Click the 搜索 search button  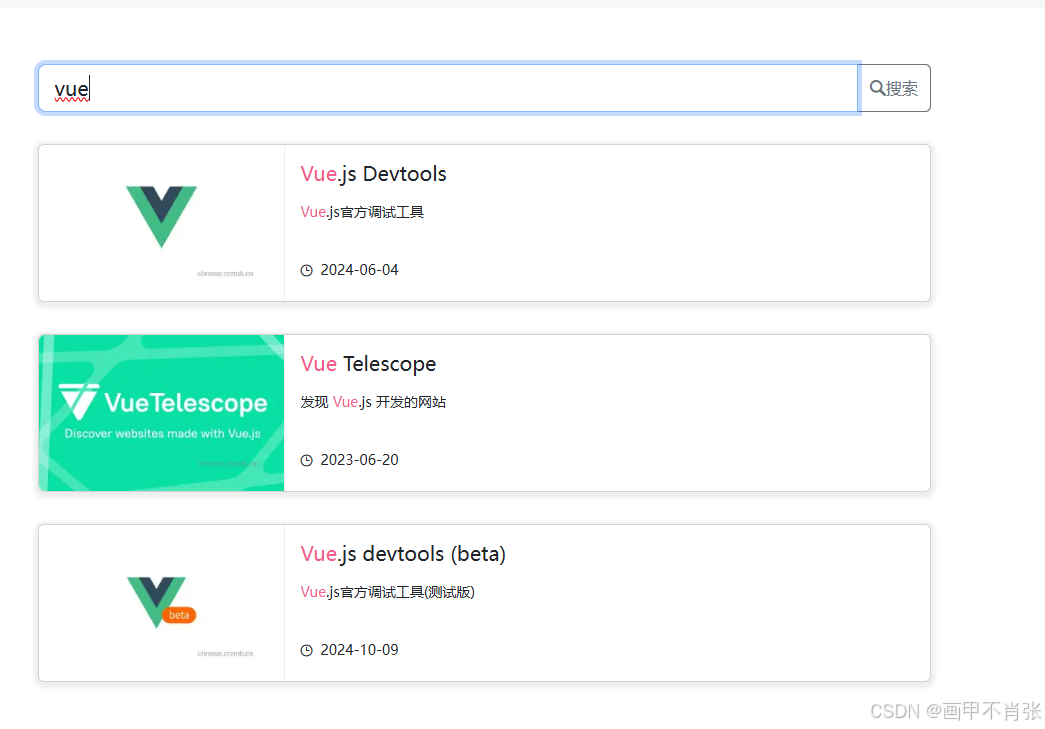[x=894, y=88]
